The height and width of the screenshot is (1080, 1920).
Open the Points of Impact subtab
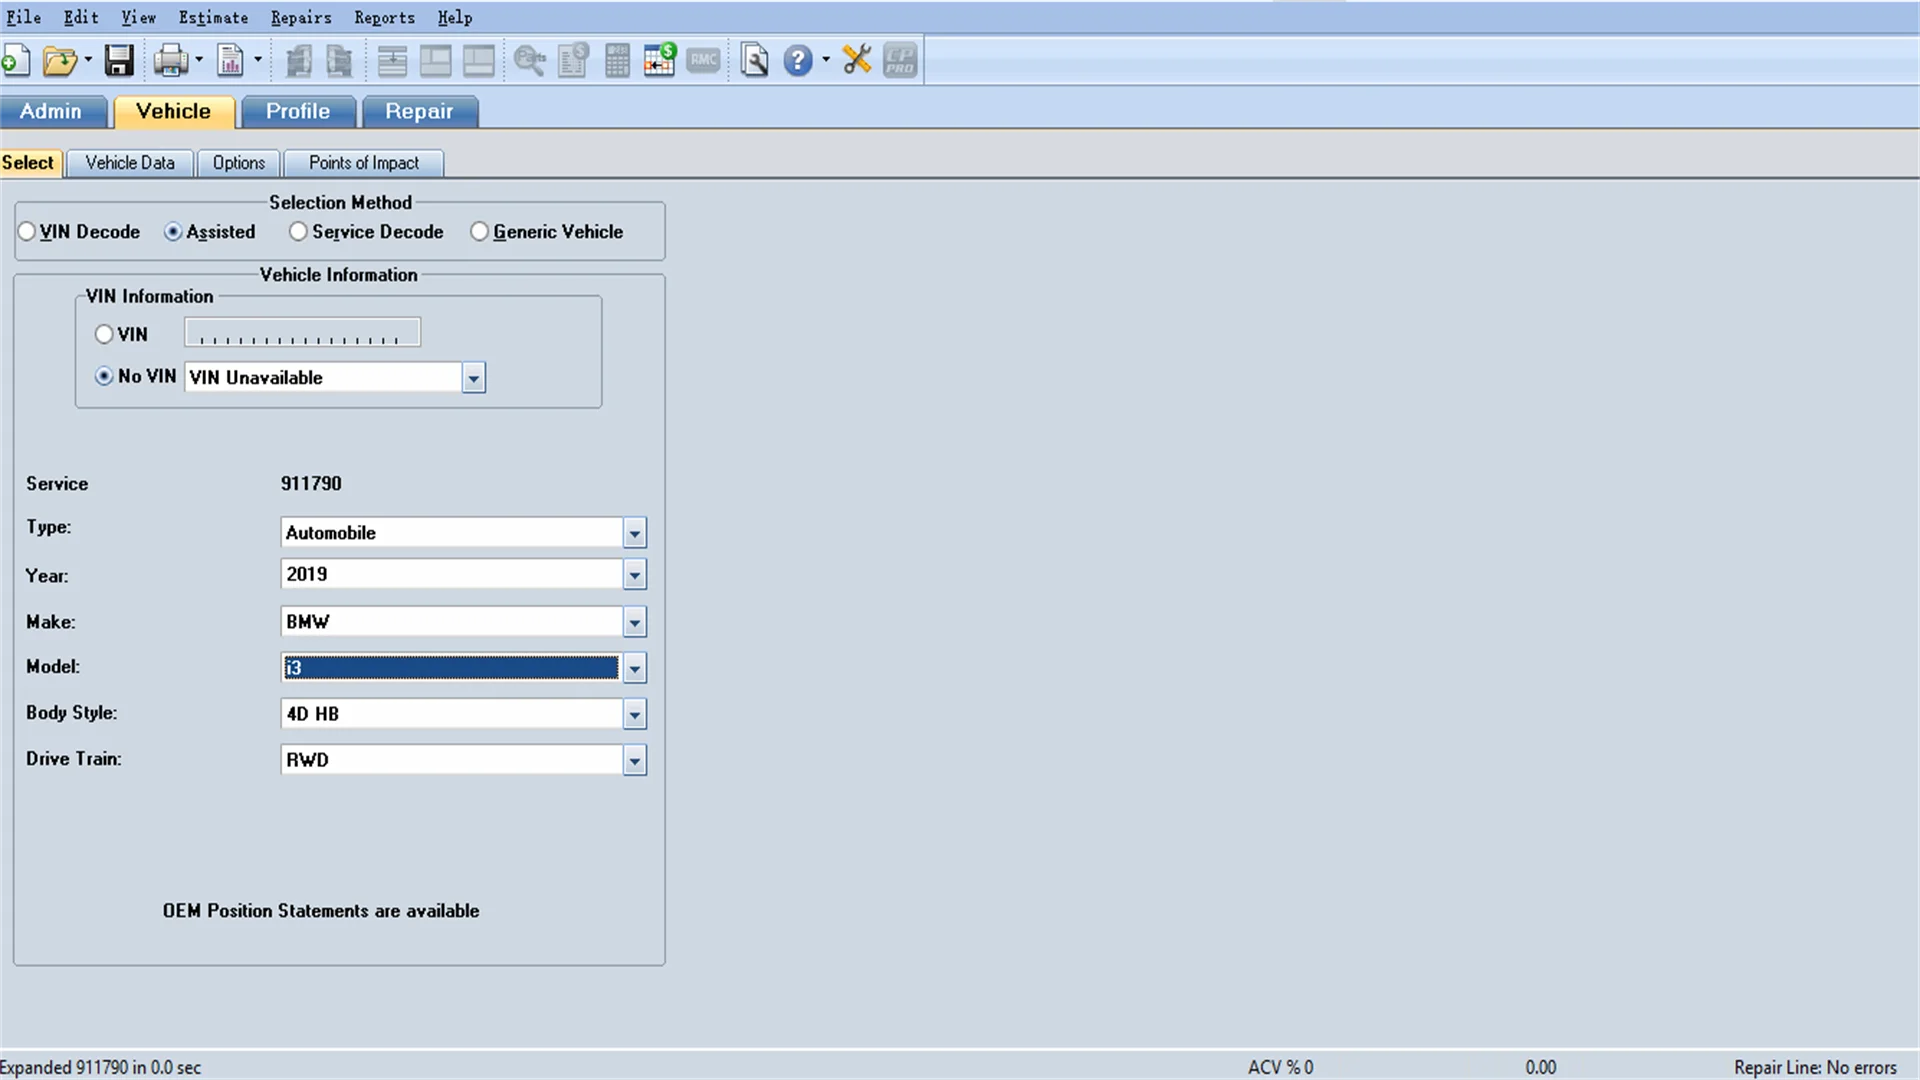tap(363, 163)
